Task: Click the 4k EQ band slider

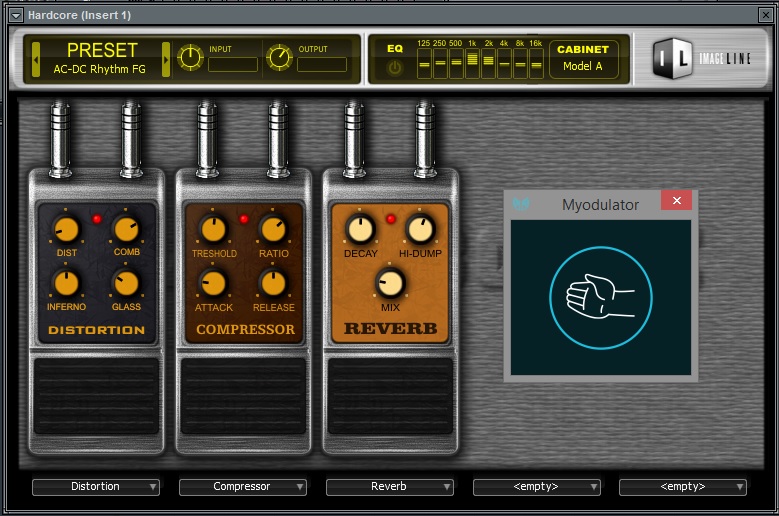Action: click(x=504, y=64)
